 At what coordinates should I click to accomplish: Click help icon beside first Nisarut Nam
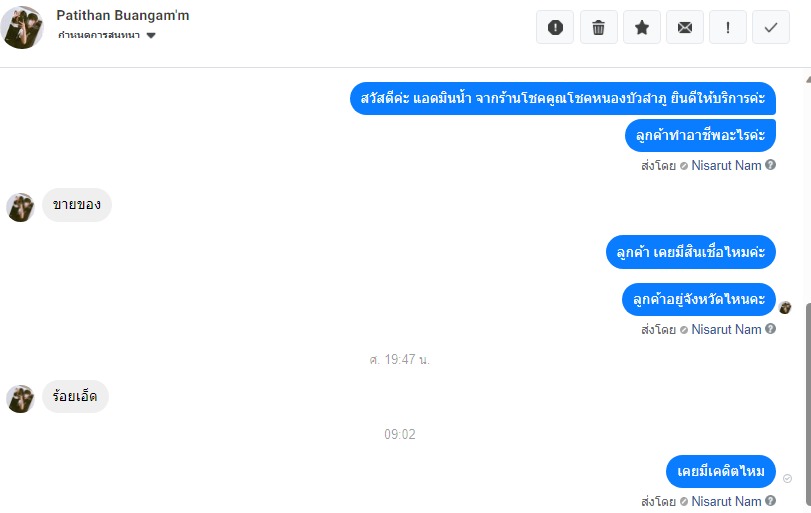point(770,165)
